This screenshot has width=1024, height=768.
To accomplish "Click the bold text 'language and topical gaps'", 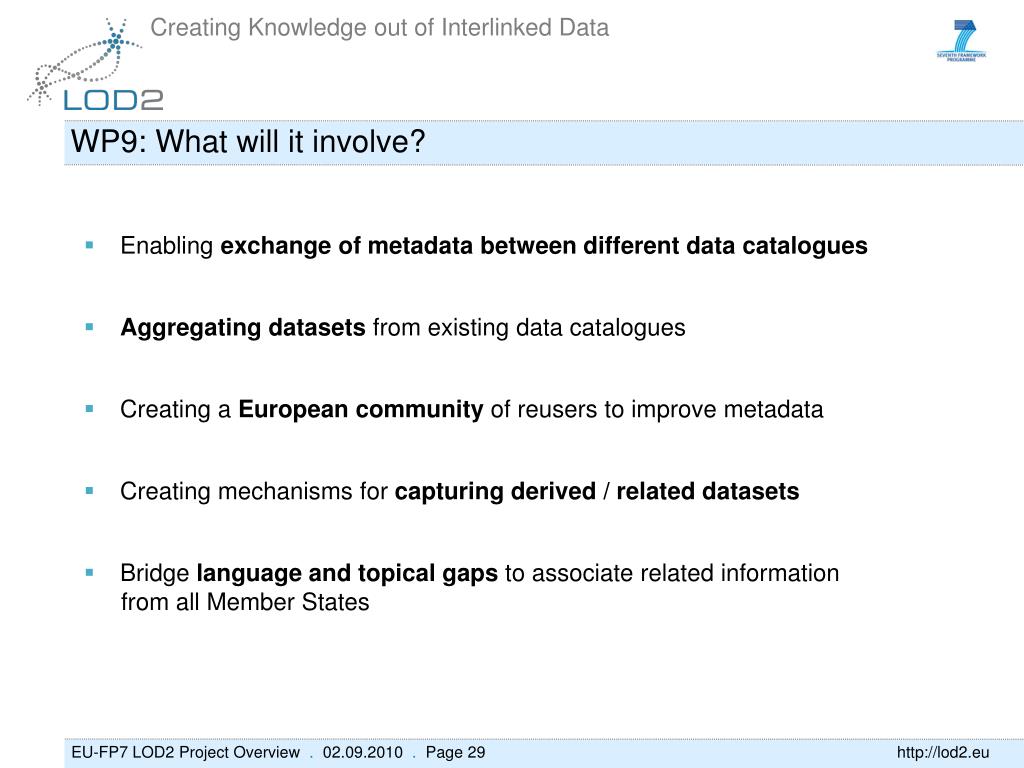I will 347,573.
